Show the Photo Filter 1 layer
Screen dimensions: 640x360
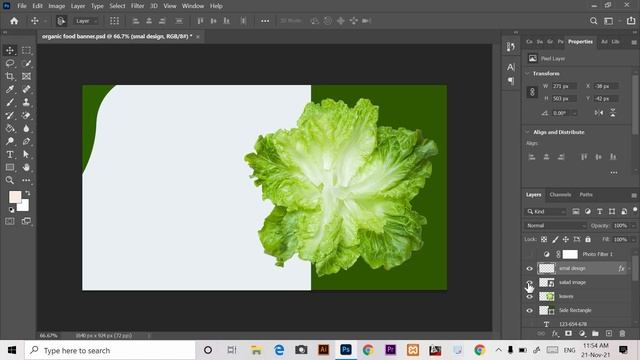[x=529, y=254]
